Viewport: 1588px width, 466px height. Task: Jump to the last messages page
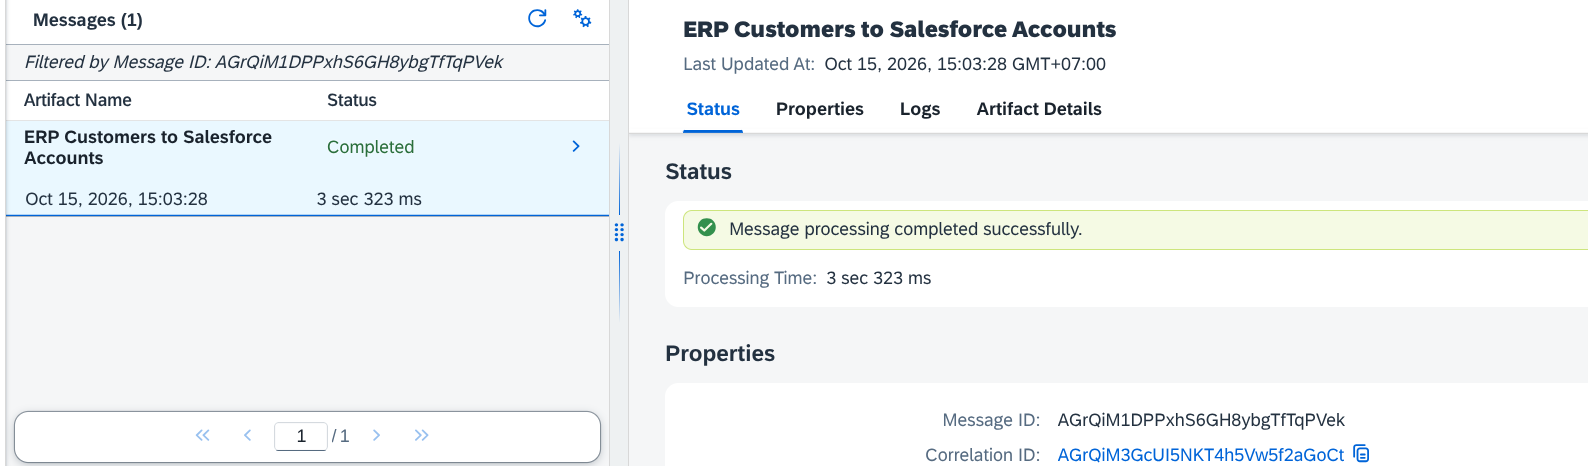(x=421, y=435)
